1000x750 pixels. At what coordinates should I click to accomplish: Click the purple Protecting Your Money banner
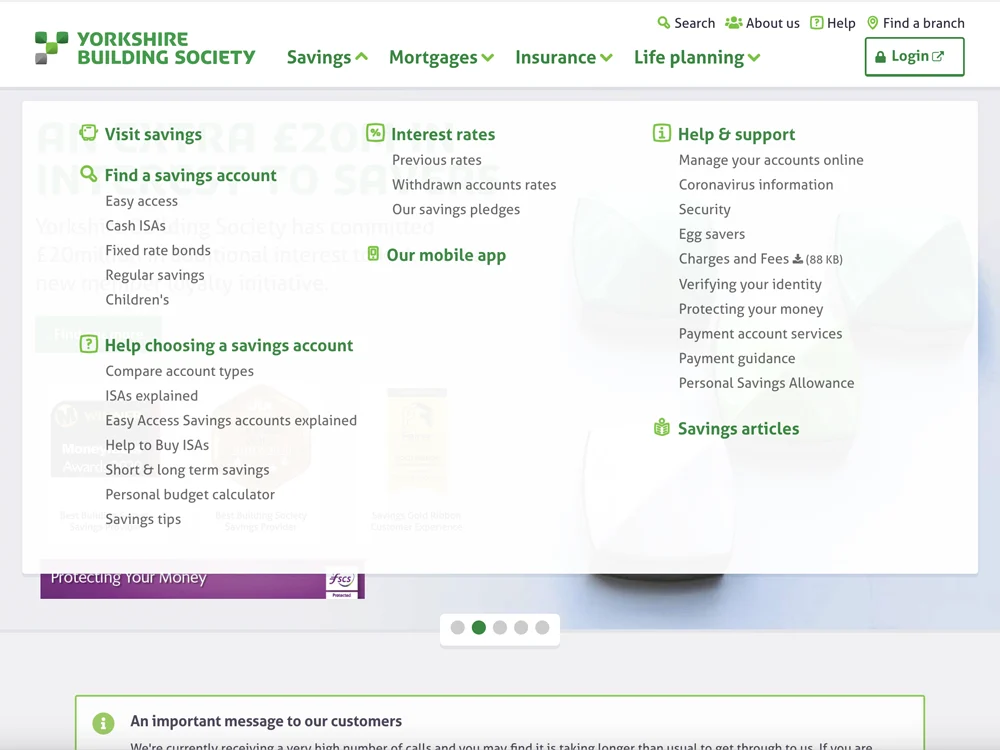click(202, 579)
